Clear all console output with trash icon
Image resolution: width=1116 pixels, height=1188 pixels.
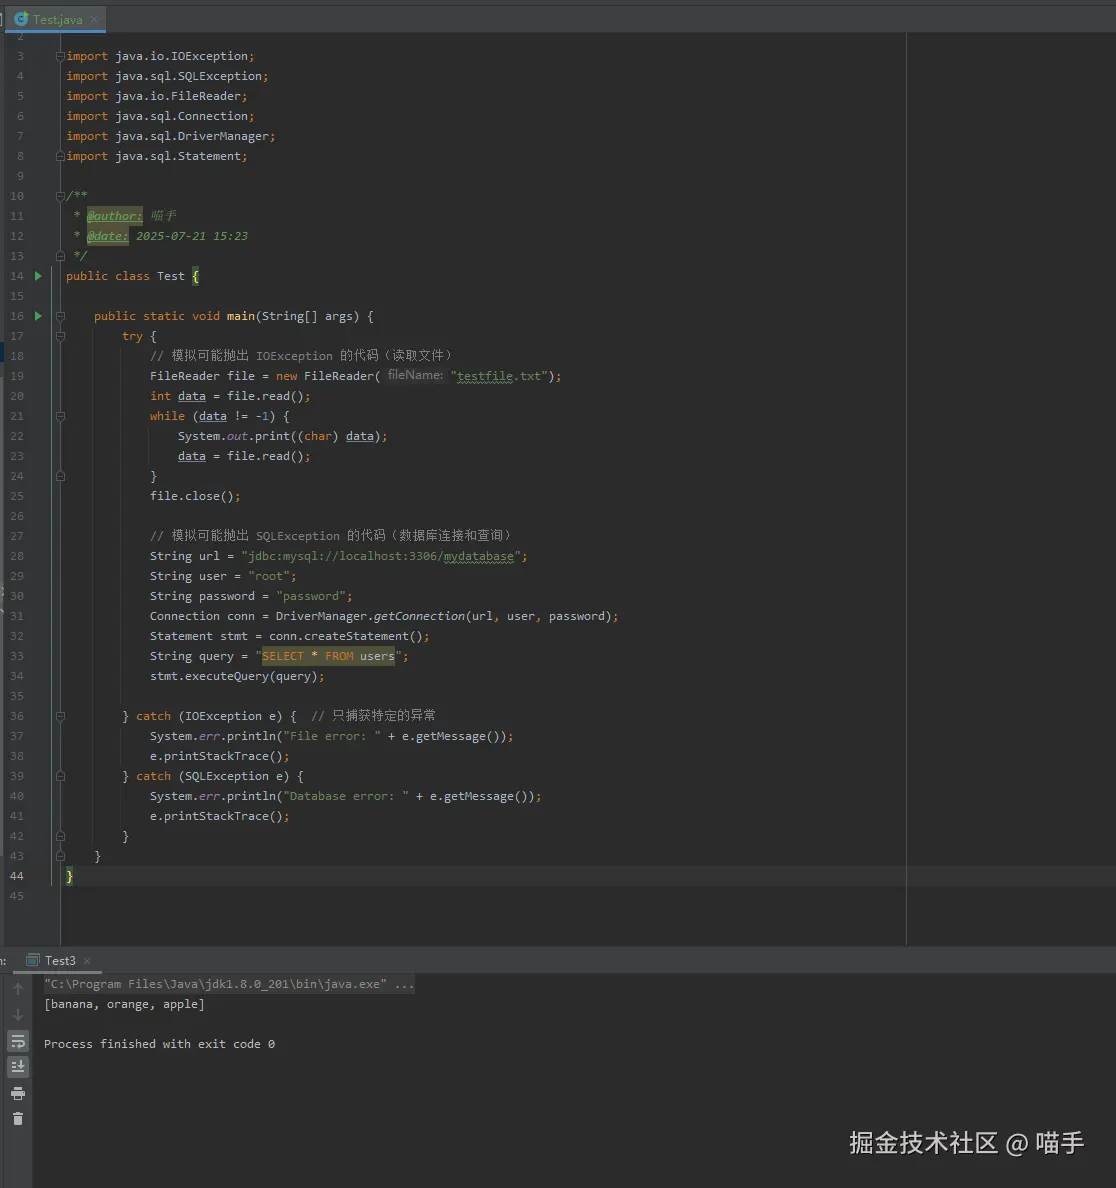(18, 1119)
